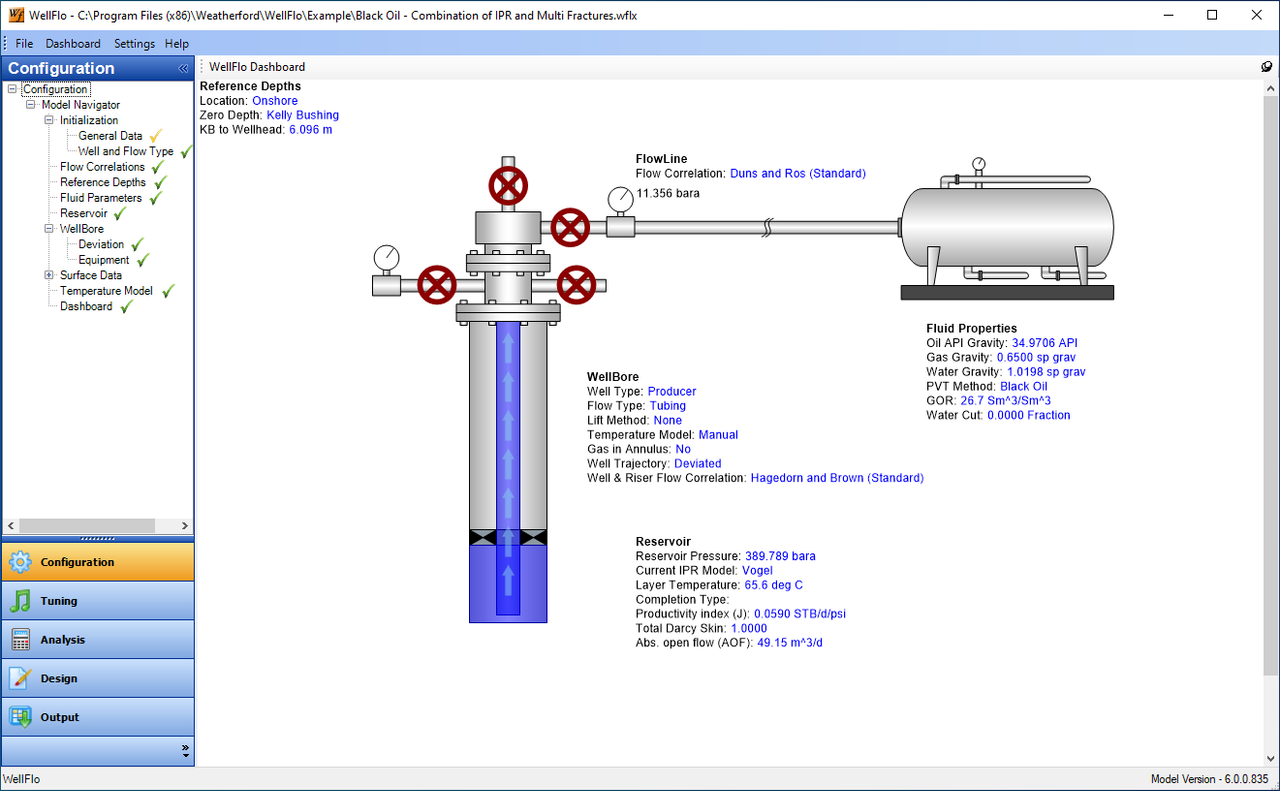Select Fluid Parameters tree item
Screen dimensions: 1280x791
(x=101, y=198)
